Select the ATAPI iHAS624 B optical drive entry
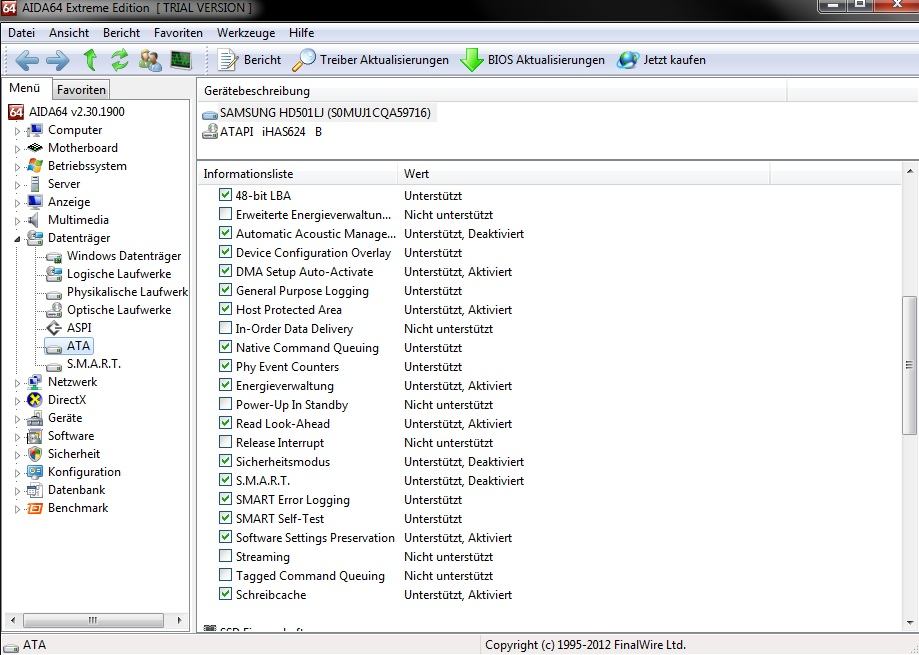 point(262,132)
